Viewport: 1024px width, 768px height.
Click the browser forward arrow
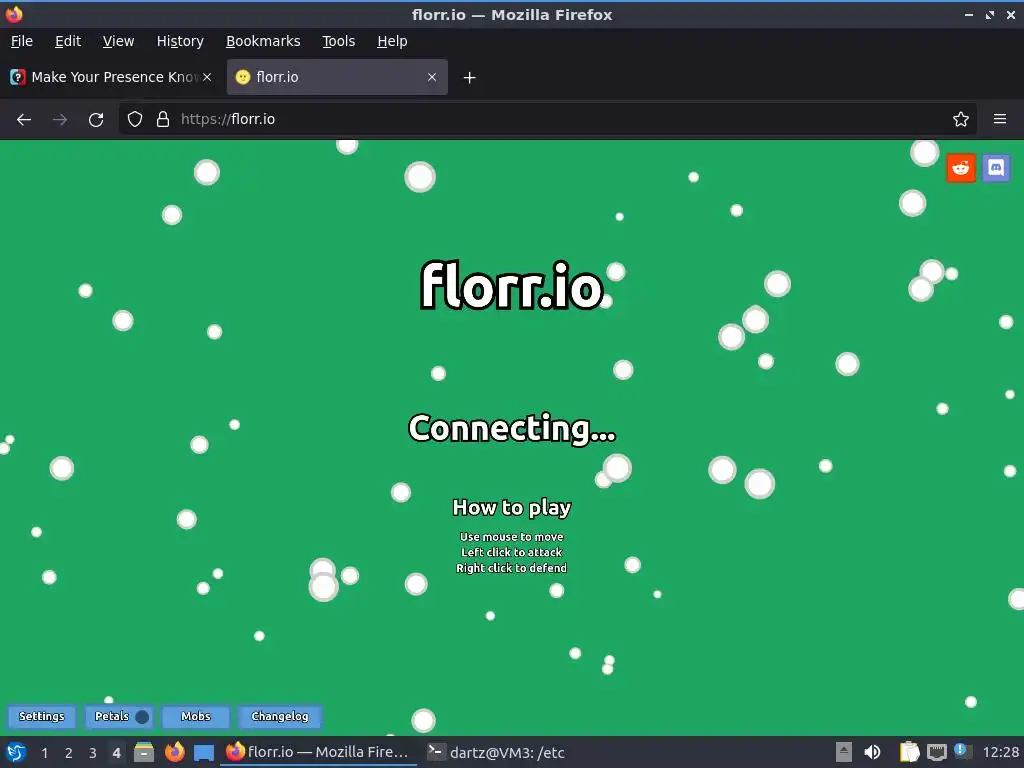tap(60, 120)
